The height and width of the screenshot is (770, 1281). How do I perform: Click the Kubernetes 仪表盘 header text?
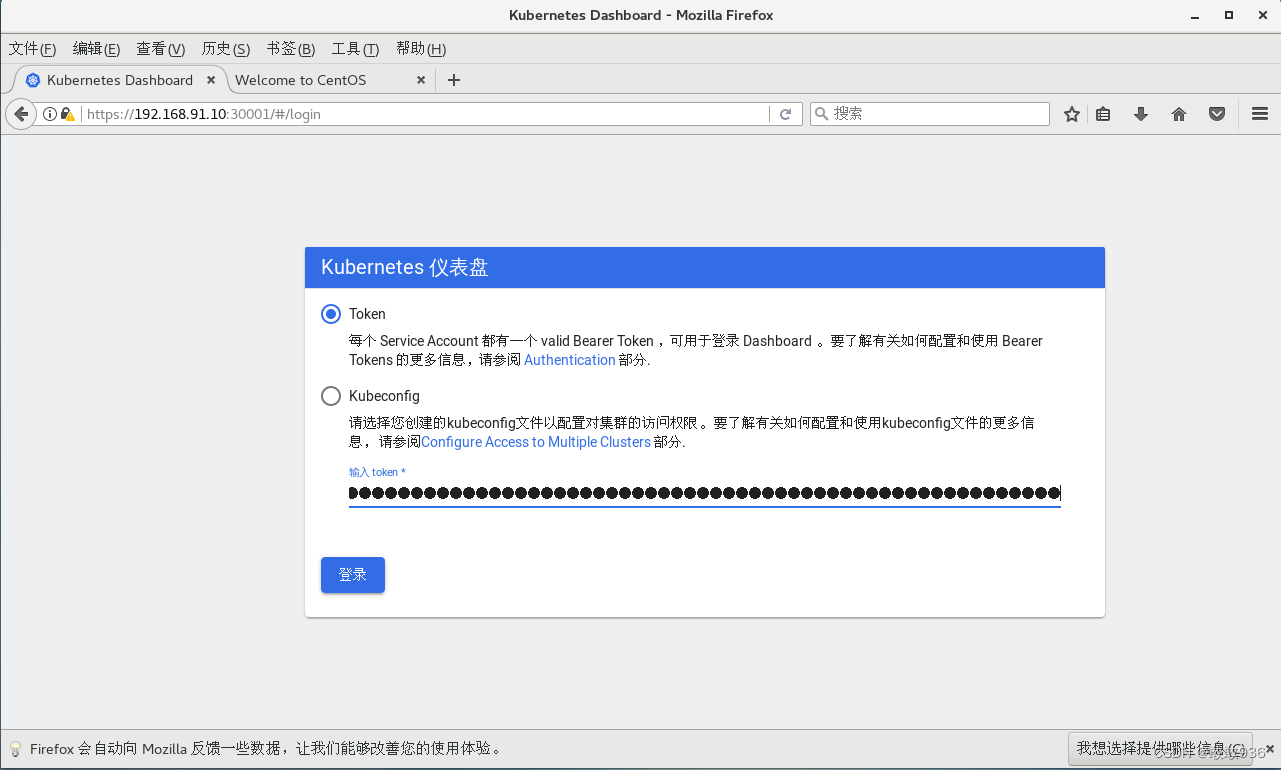(x=405, y=267)
